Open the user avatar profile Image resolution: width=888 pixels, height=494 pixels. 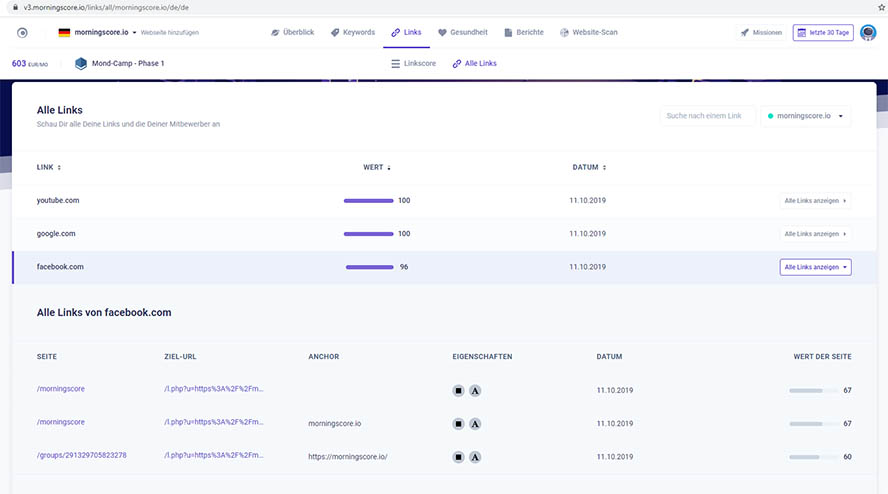pyautogui.click(x=868, y=32)
